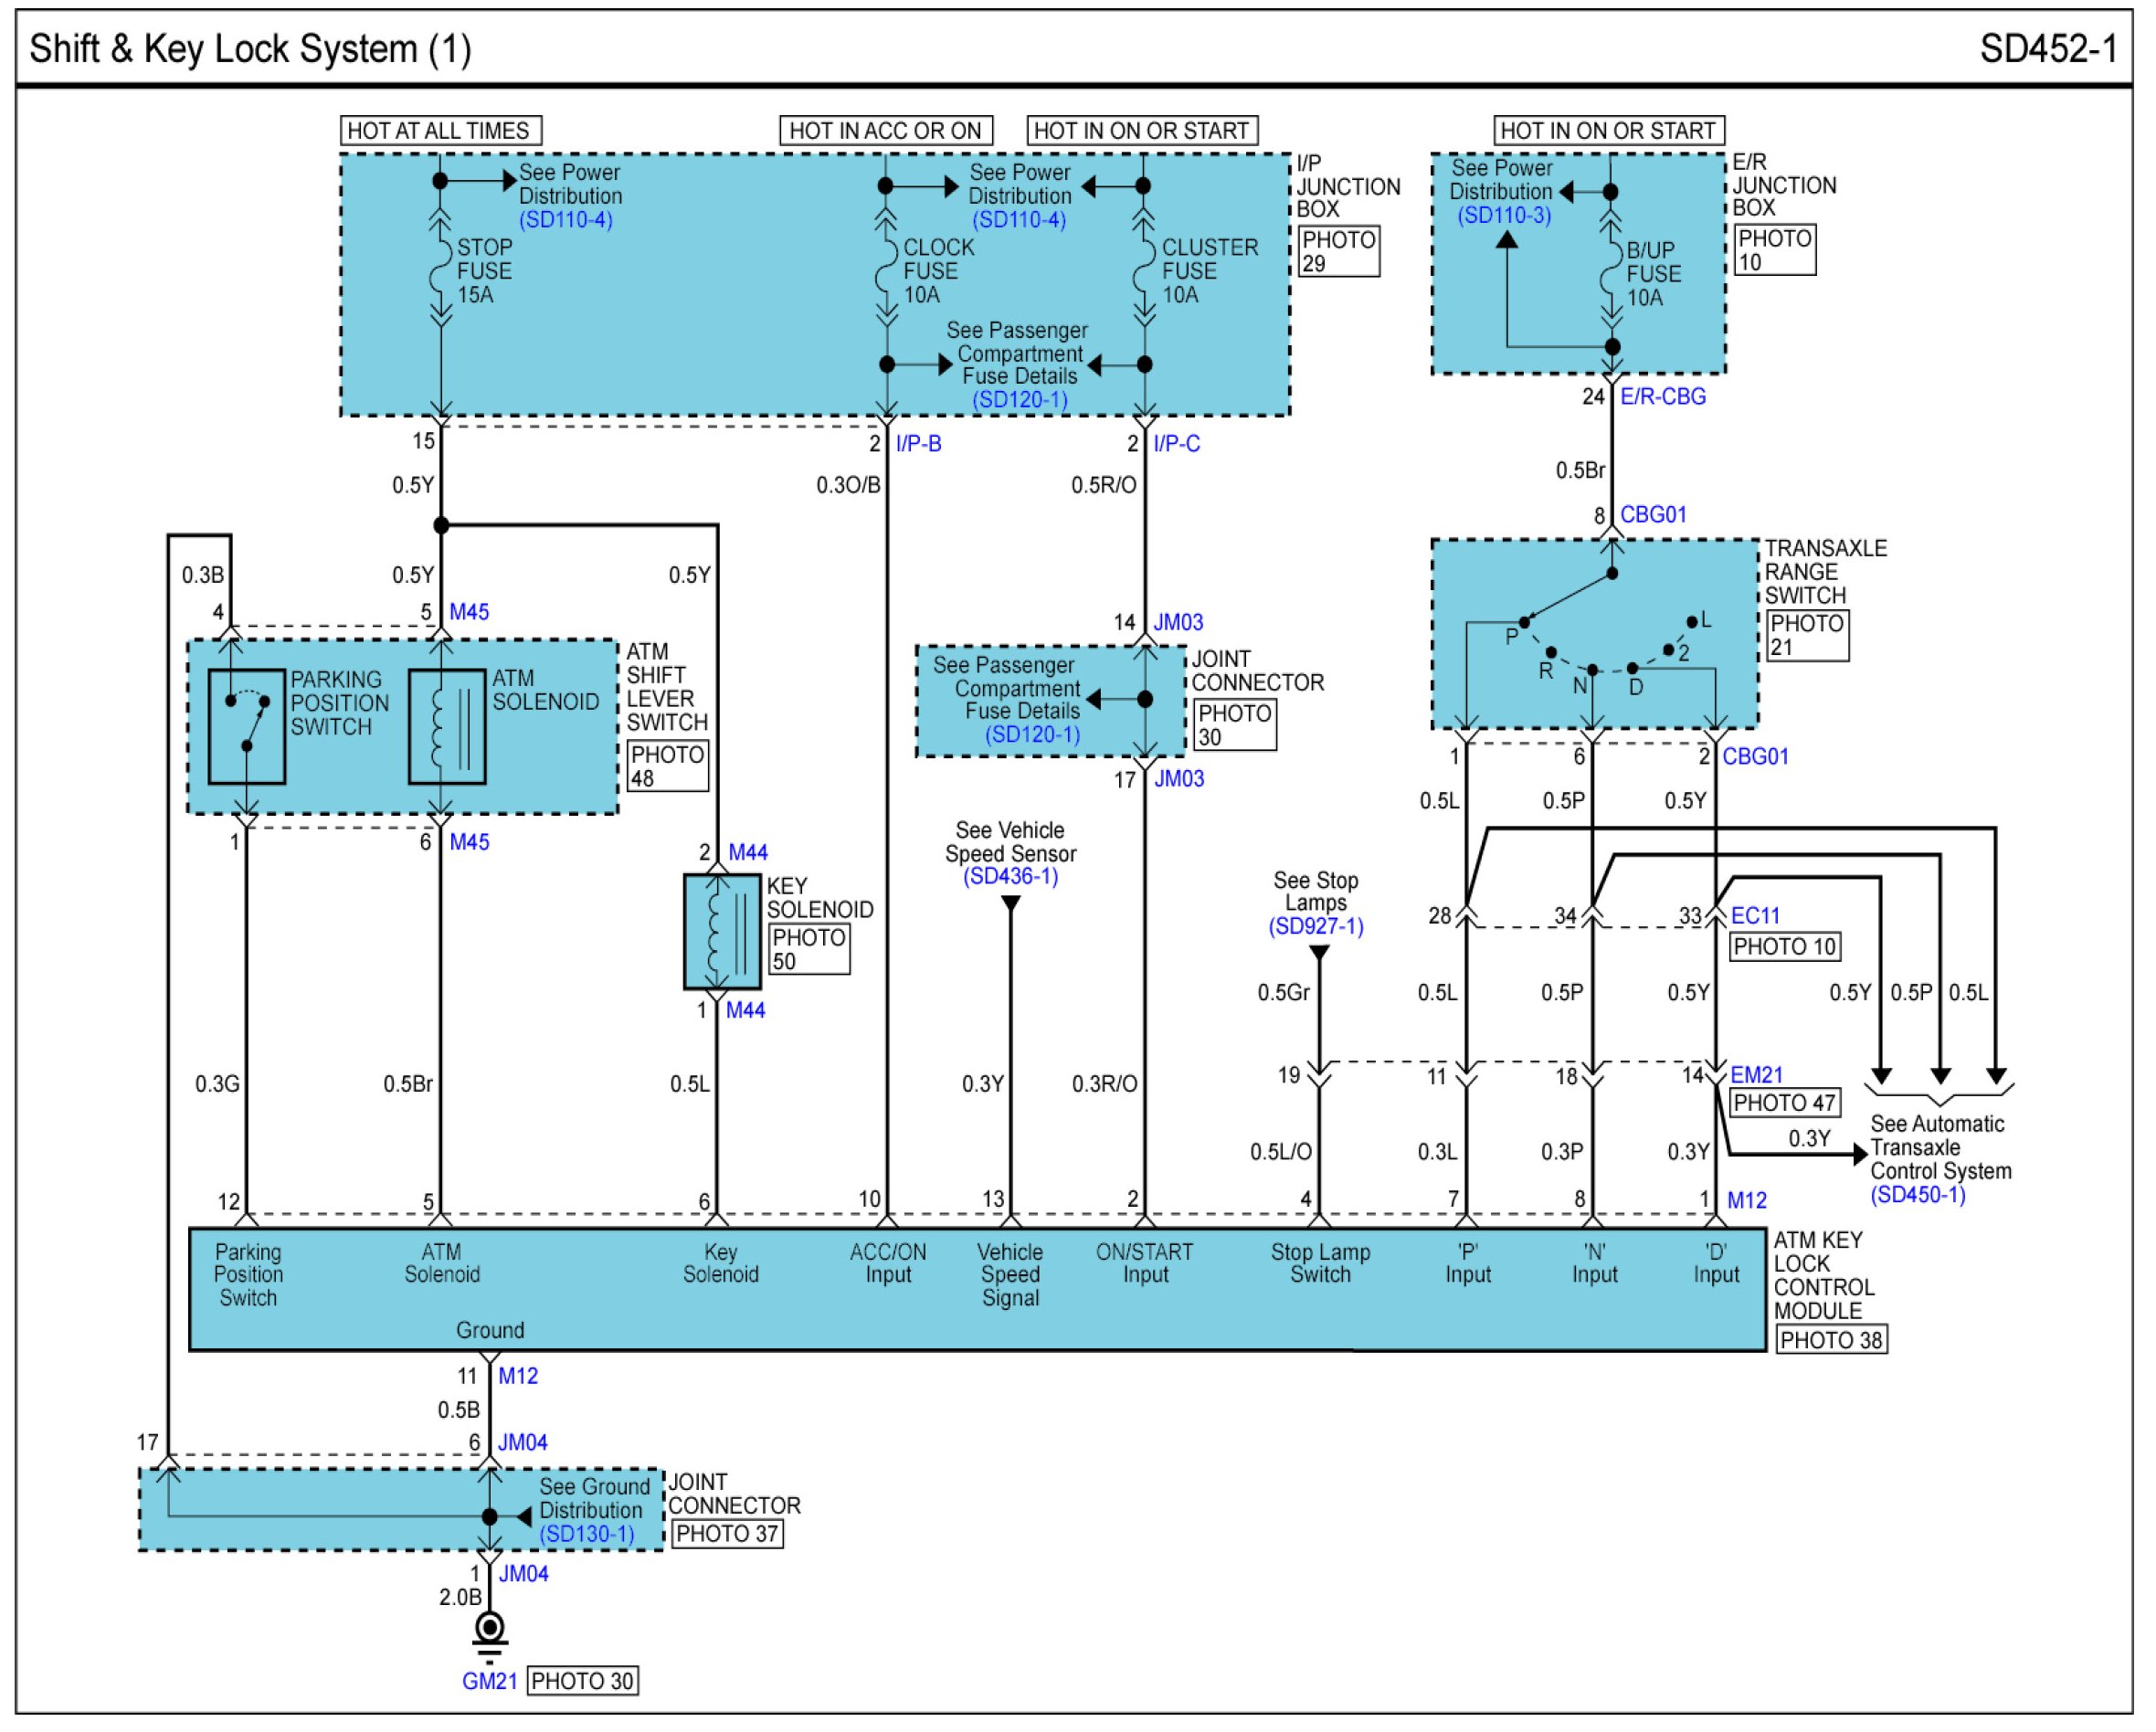Screen dimensions: 2156x1732
Task: Follow the SD130-1 ground distribution link
Action: (x=587, y=1534)
